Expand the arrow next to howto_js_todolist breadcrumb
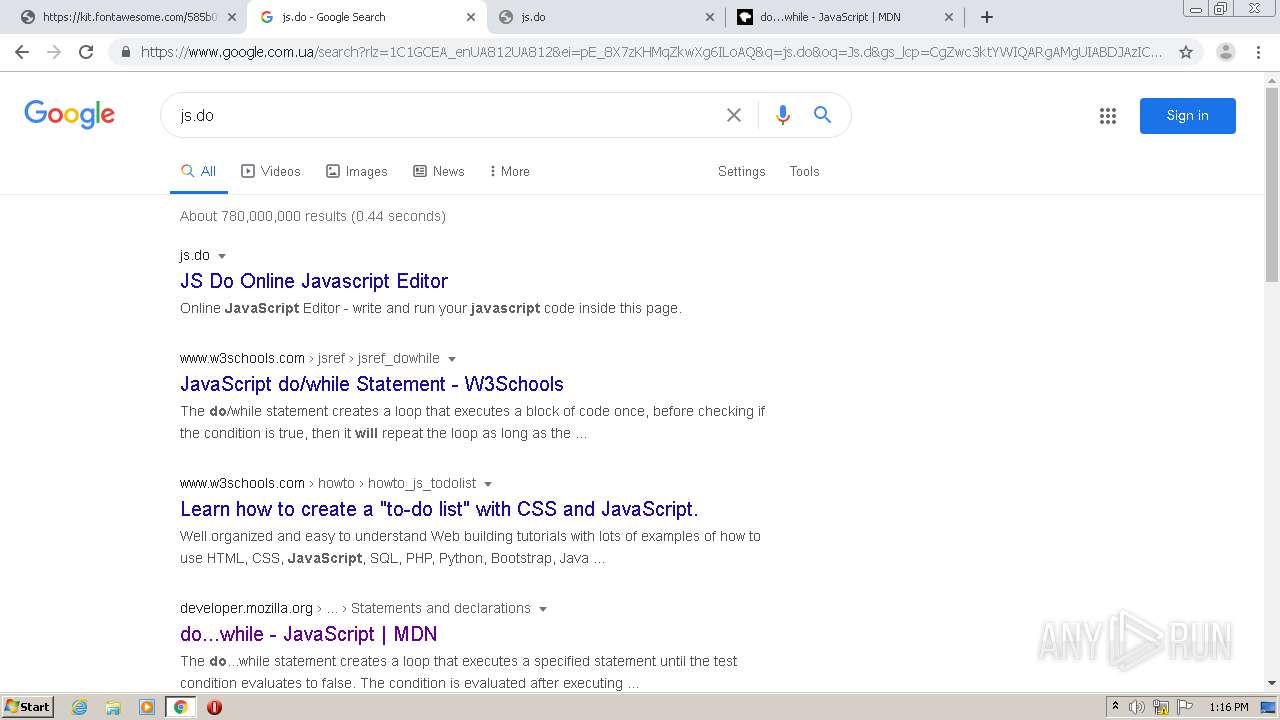Image resolution: width=1280 pixels, height=720 pixels. (x=488, y=484)
